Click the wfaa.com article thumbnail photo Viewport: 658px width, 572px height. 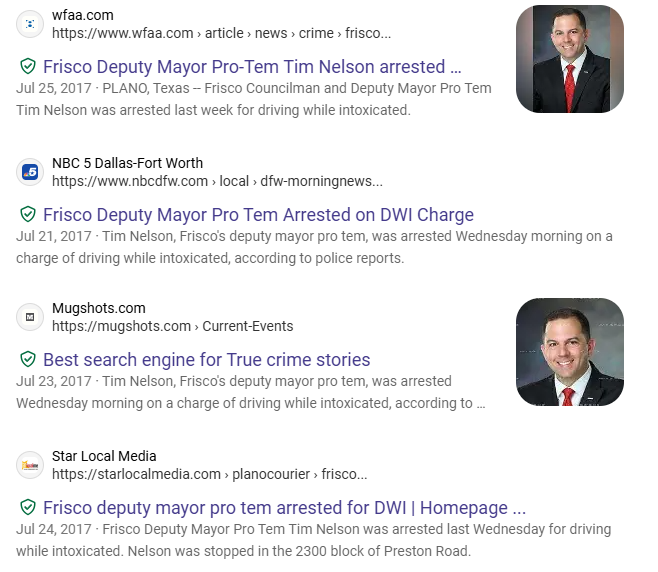click(x=569, y=58)
